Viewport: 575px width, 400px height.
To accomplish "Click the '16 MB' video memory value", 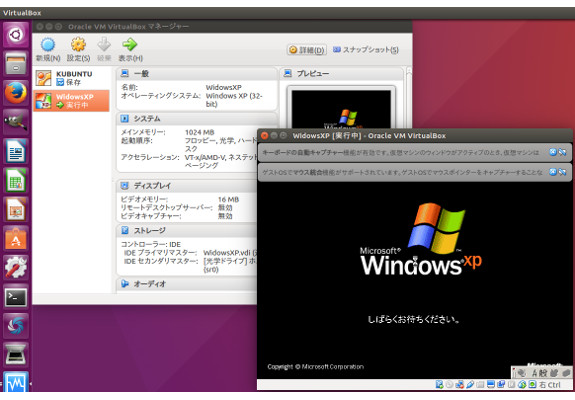I will pos(228,199).
